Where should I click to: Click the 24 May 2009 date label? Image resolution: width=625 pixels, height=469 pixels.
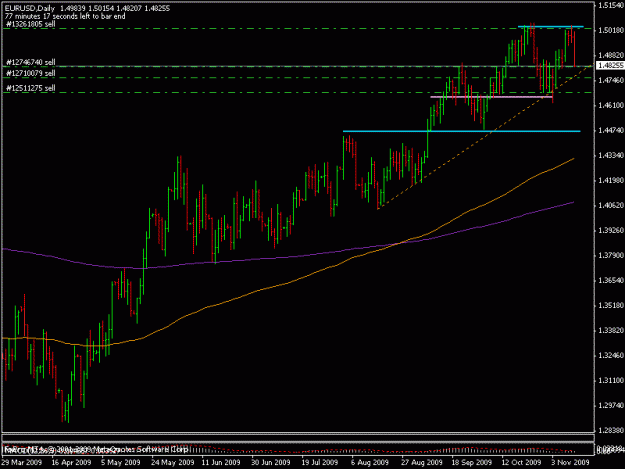[172, 462]
